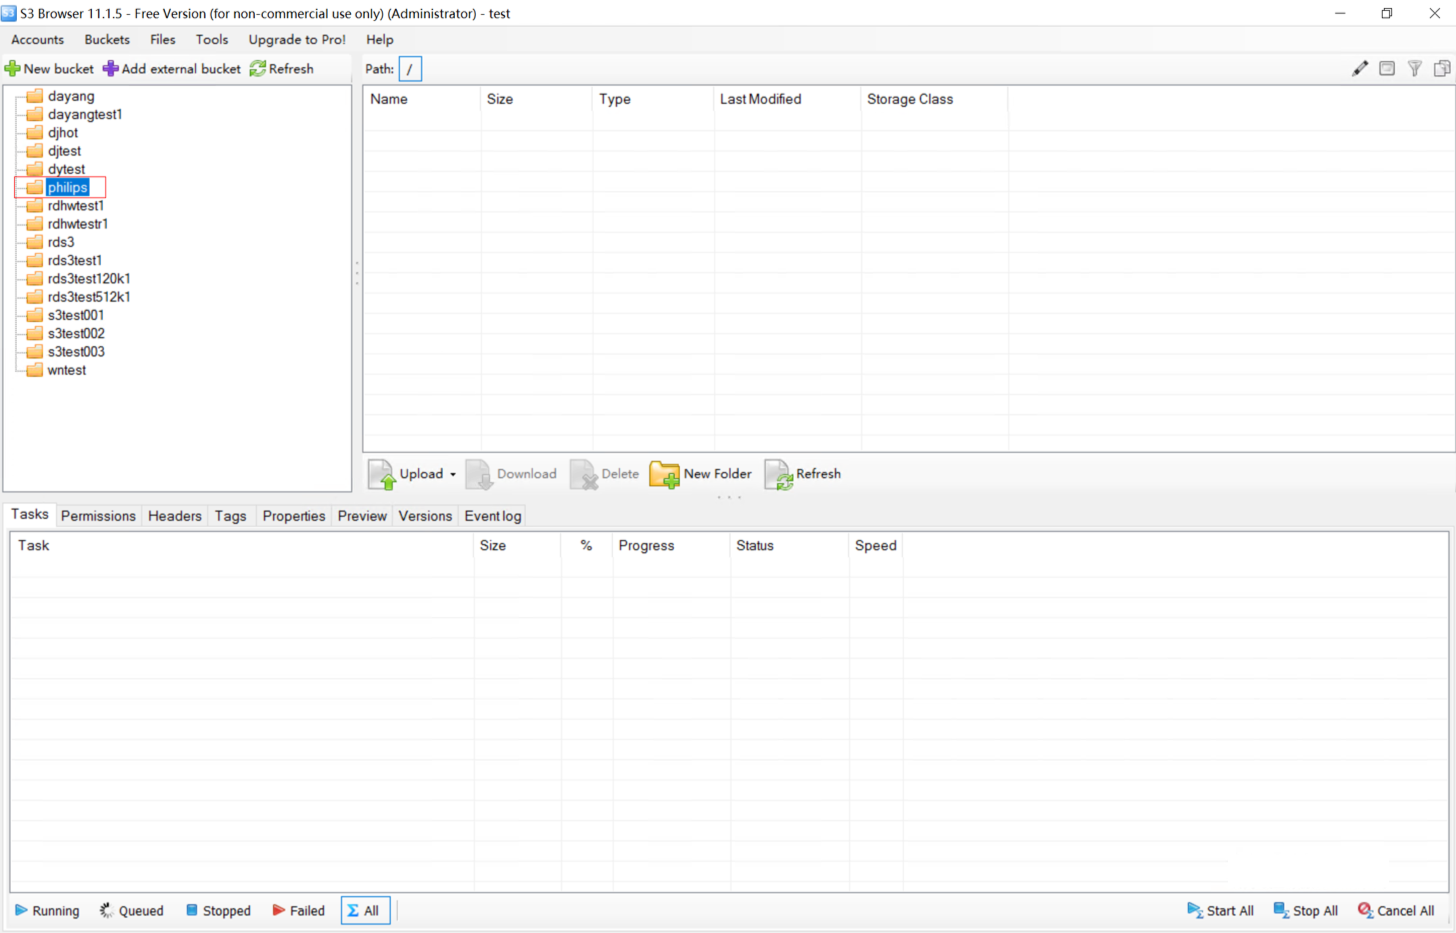Click the Path input field
1456x933 pixels.
tap(410, 69)
